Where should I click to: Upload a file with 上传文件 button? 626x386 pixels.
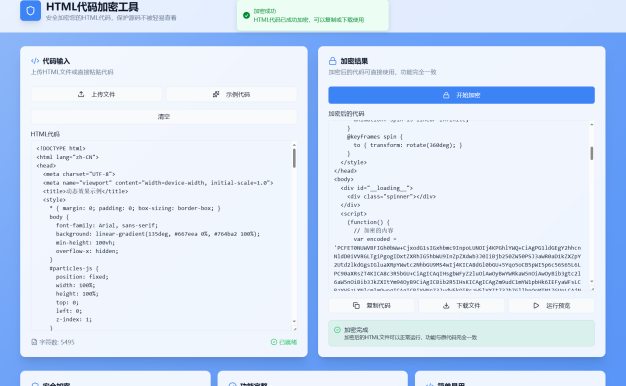[x=97, y=94]
